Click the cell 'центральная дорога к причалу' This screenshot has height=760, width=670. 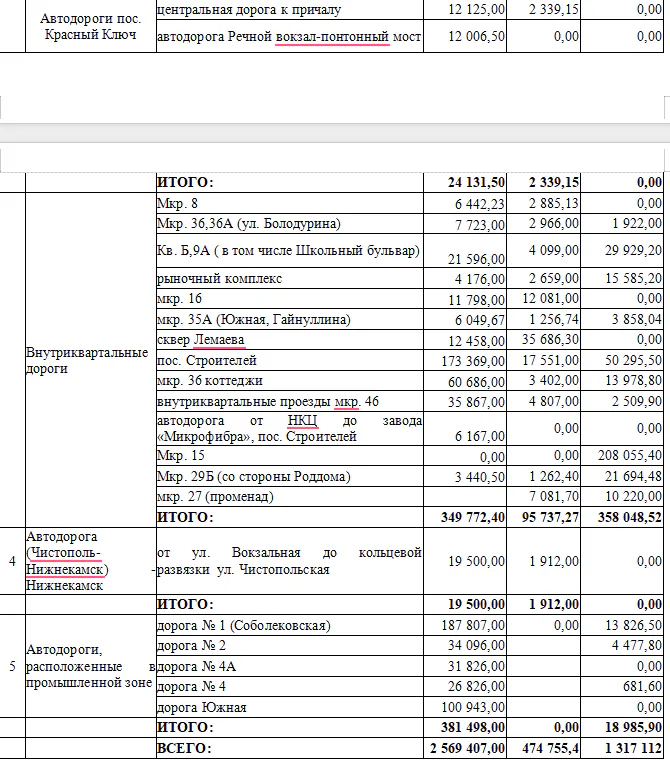[289, 9]
